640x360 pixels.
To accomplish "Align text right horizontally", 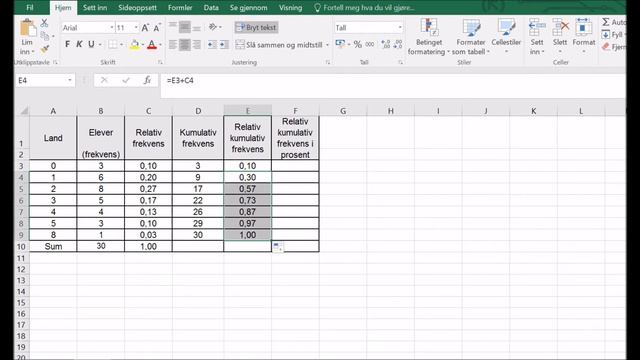I will [197, 44].
